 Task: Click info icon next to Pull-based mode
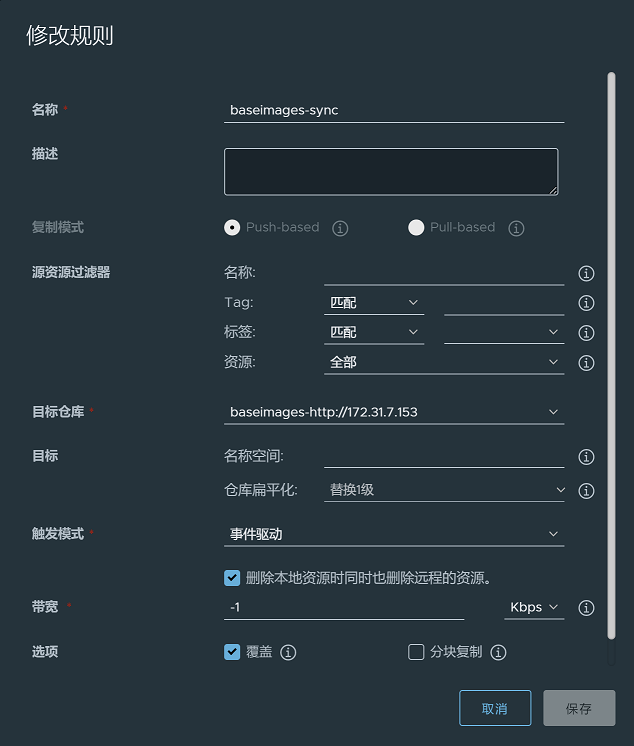click(x=516, y=228)
